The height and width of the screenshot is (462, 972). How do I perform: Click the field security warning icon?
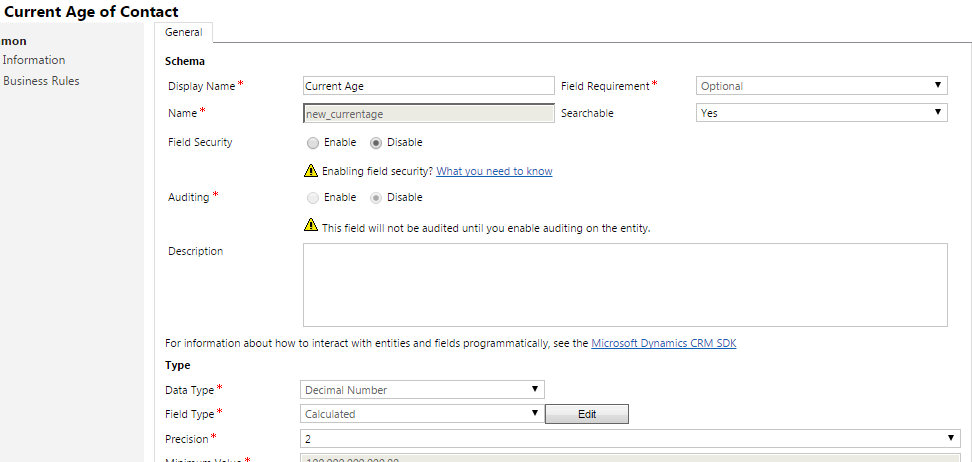(x=311, y=171)
